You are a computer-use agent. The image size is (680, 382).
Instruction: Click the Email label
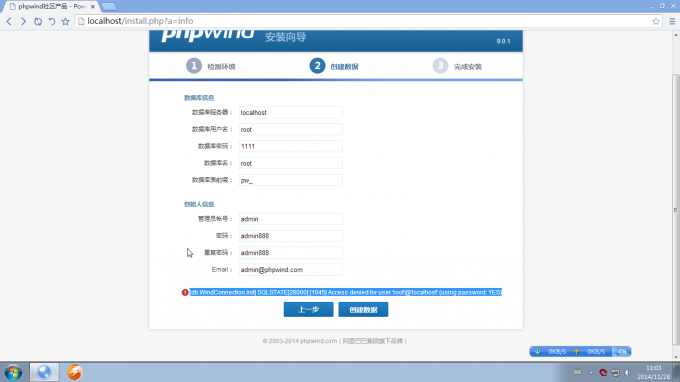point(222,270)
